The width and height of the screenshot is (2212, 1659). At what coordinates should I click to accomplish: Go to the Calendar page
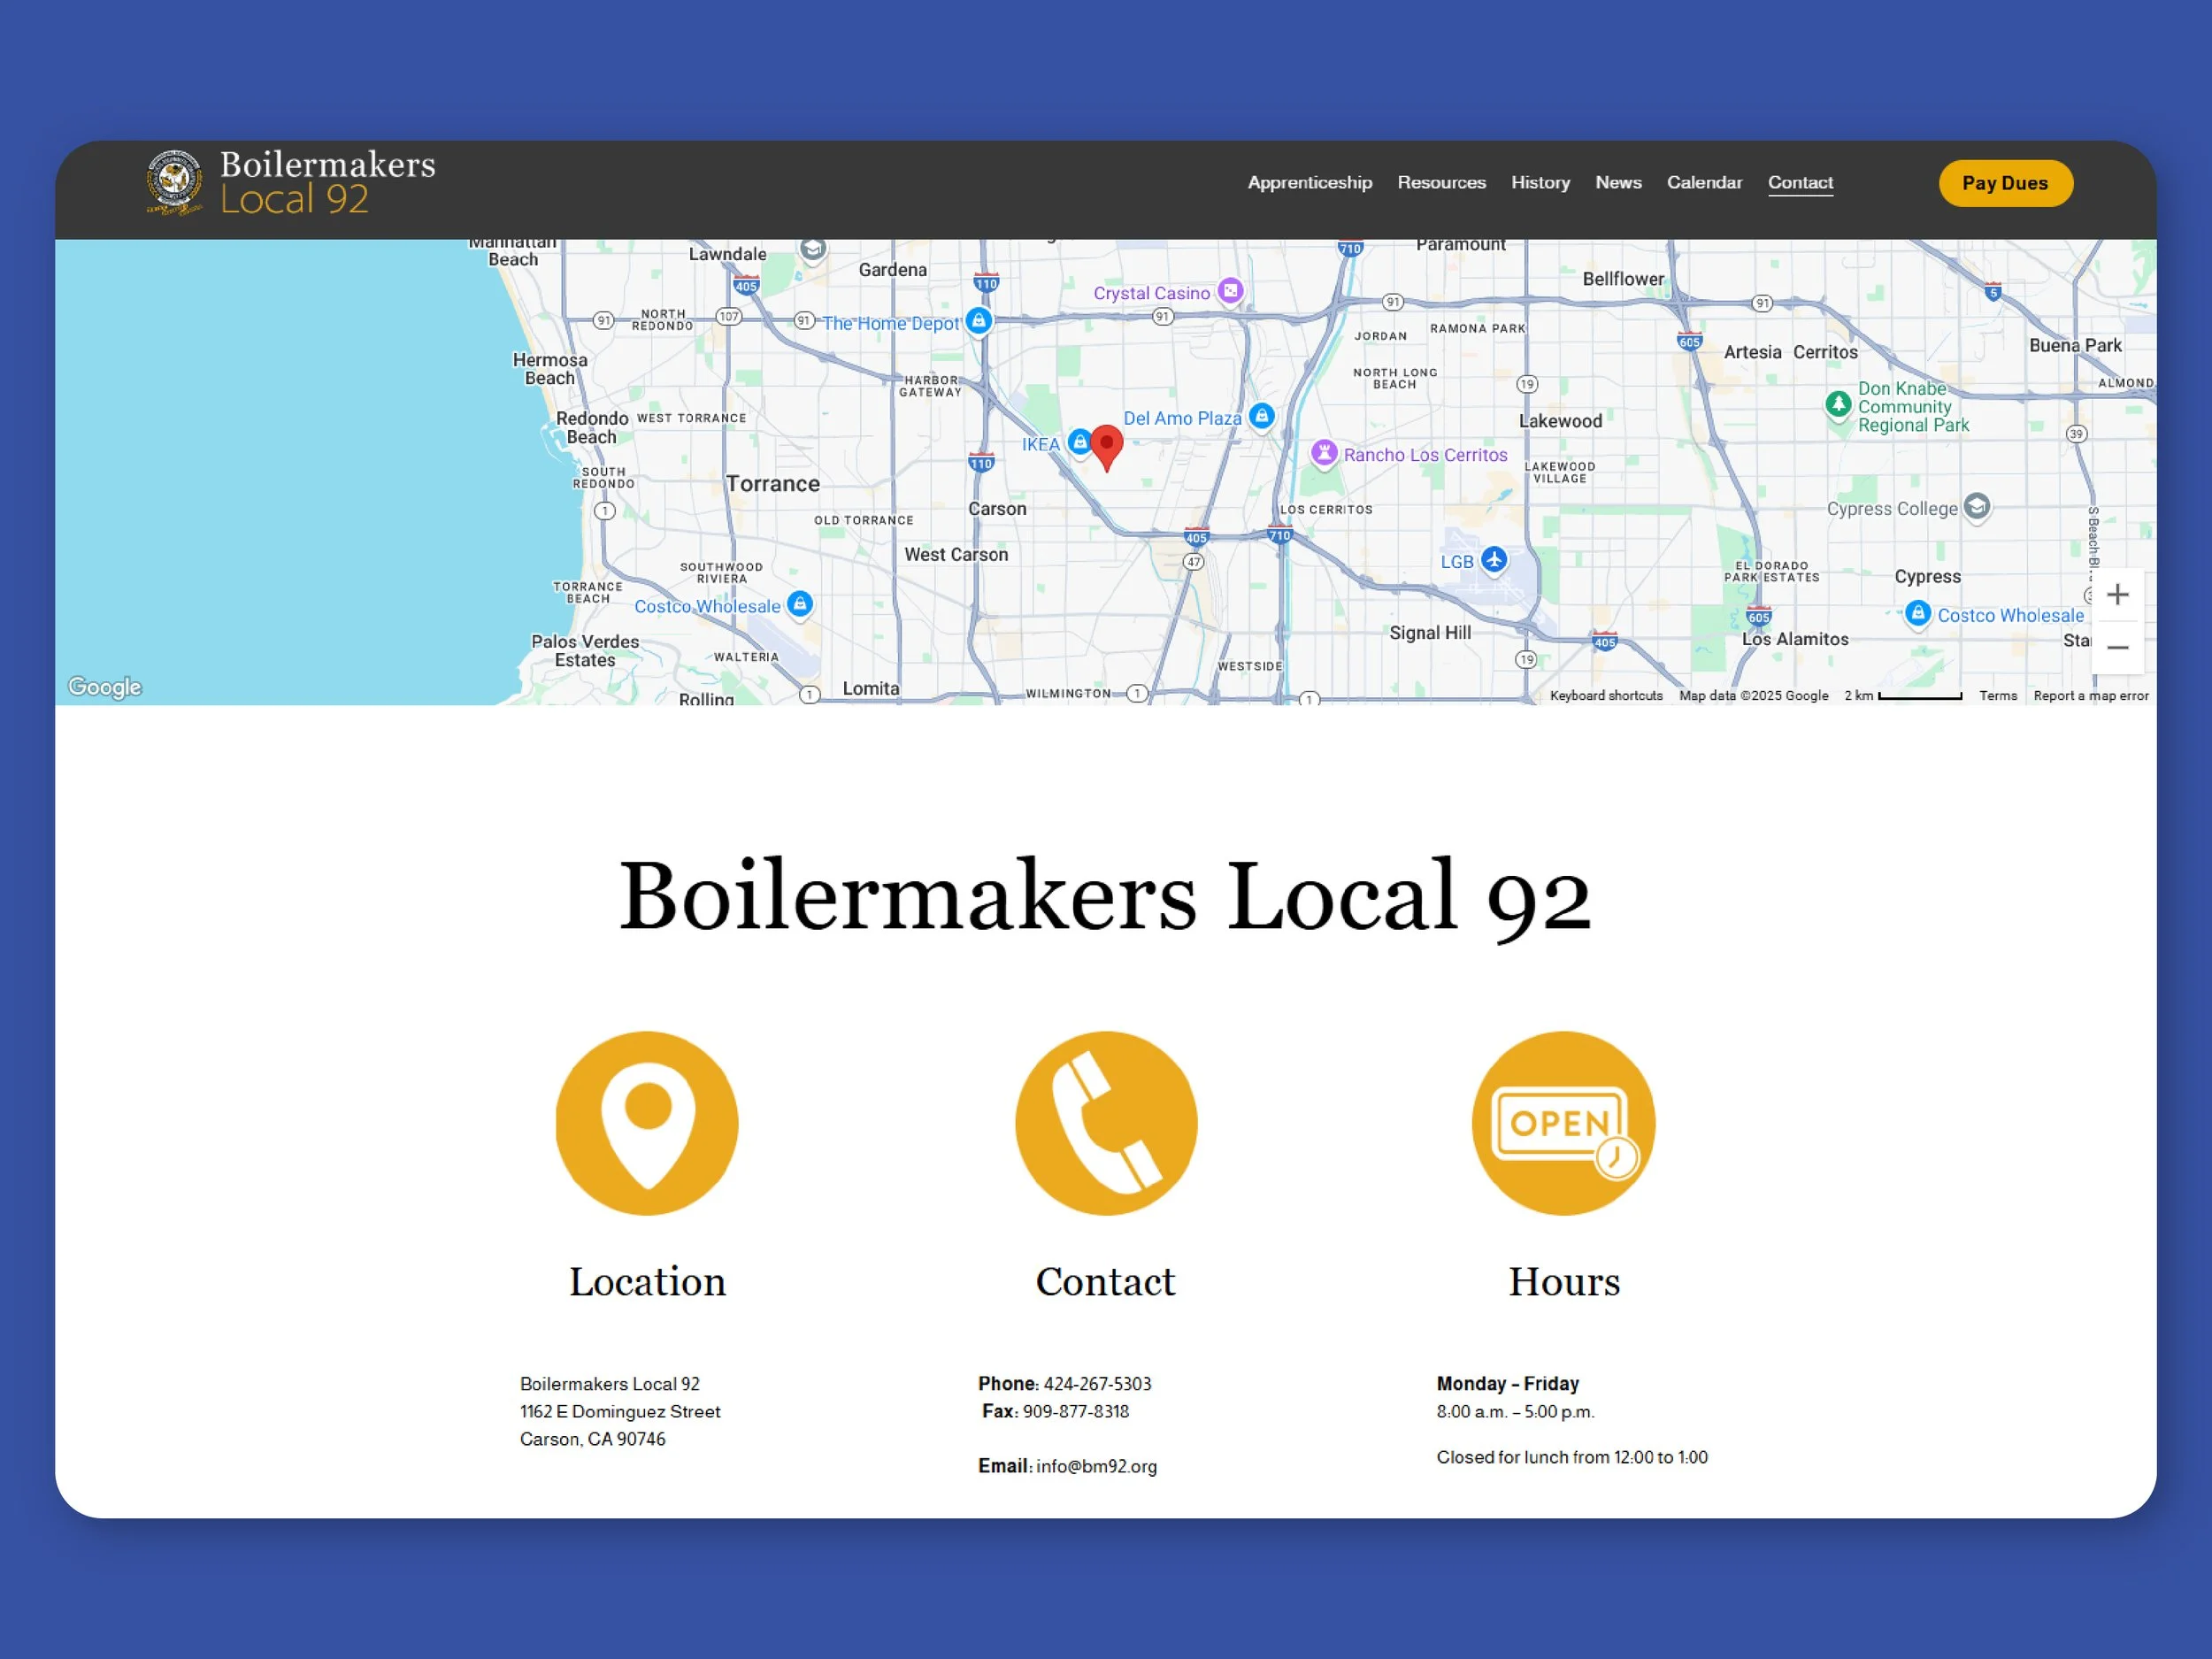(1704, 183)
